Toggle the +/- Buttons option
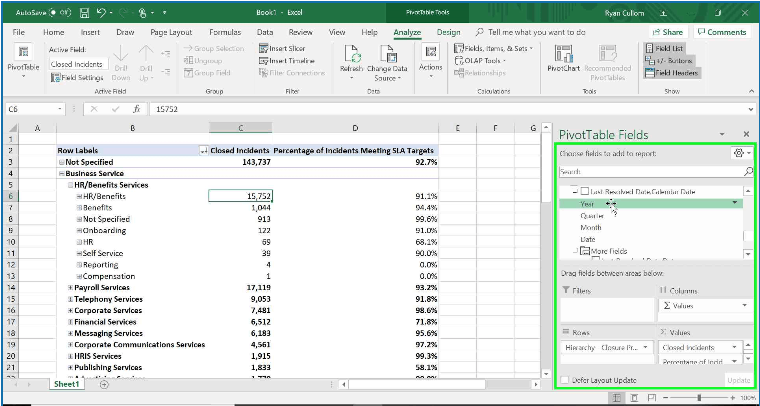This screenshot has height=406, width=760. 669,61
